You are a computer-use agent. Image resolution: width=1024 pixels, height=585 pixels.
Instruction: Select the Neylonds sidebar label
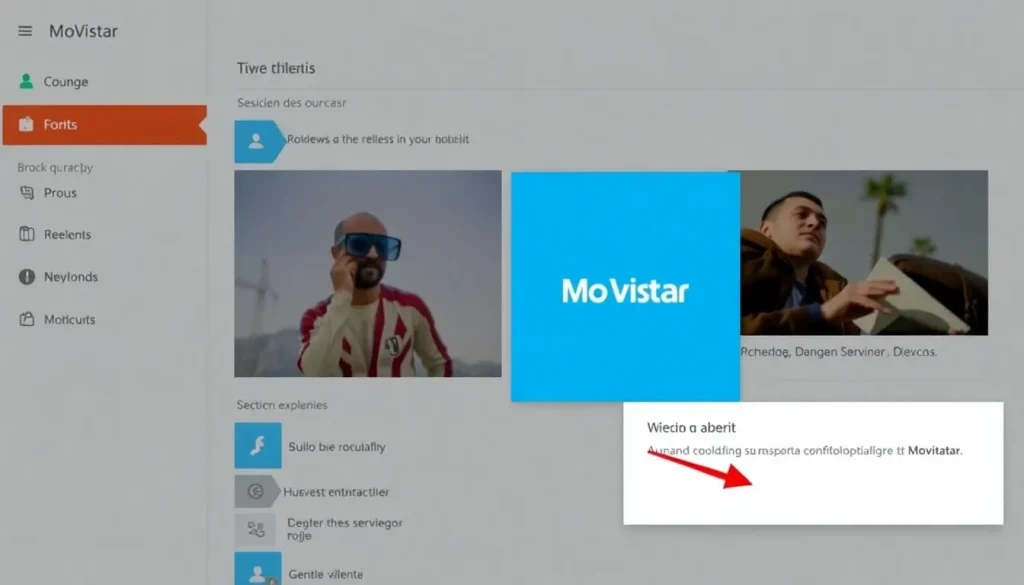[x=71, y=277]
